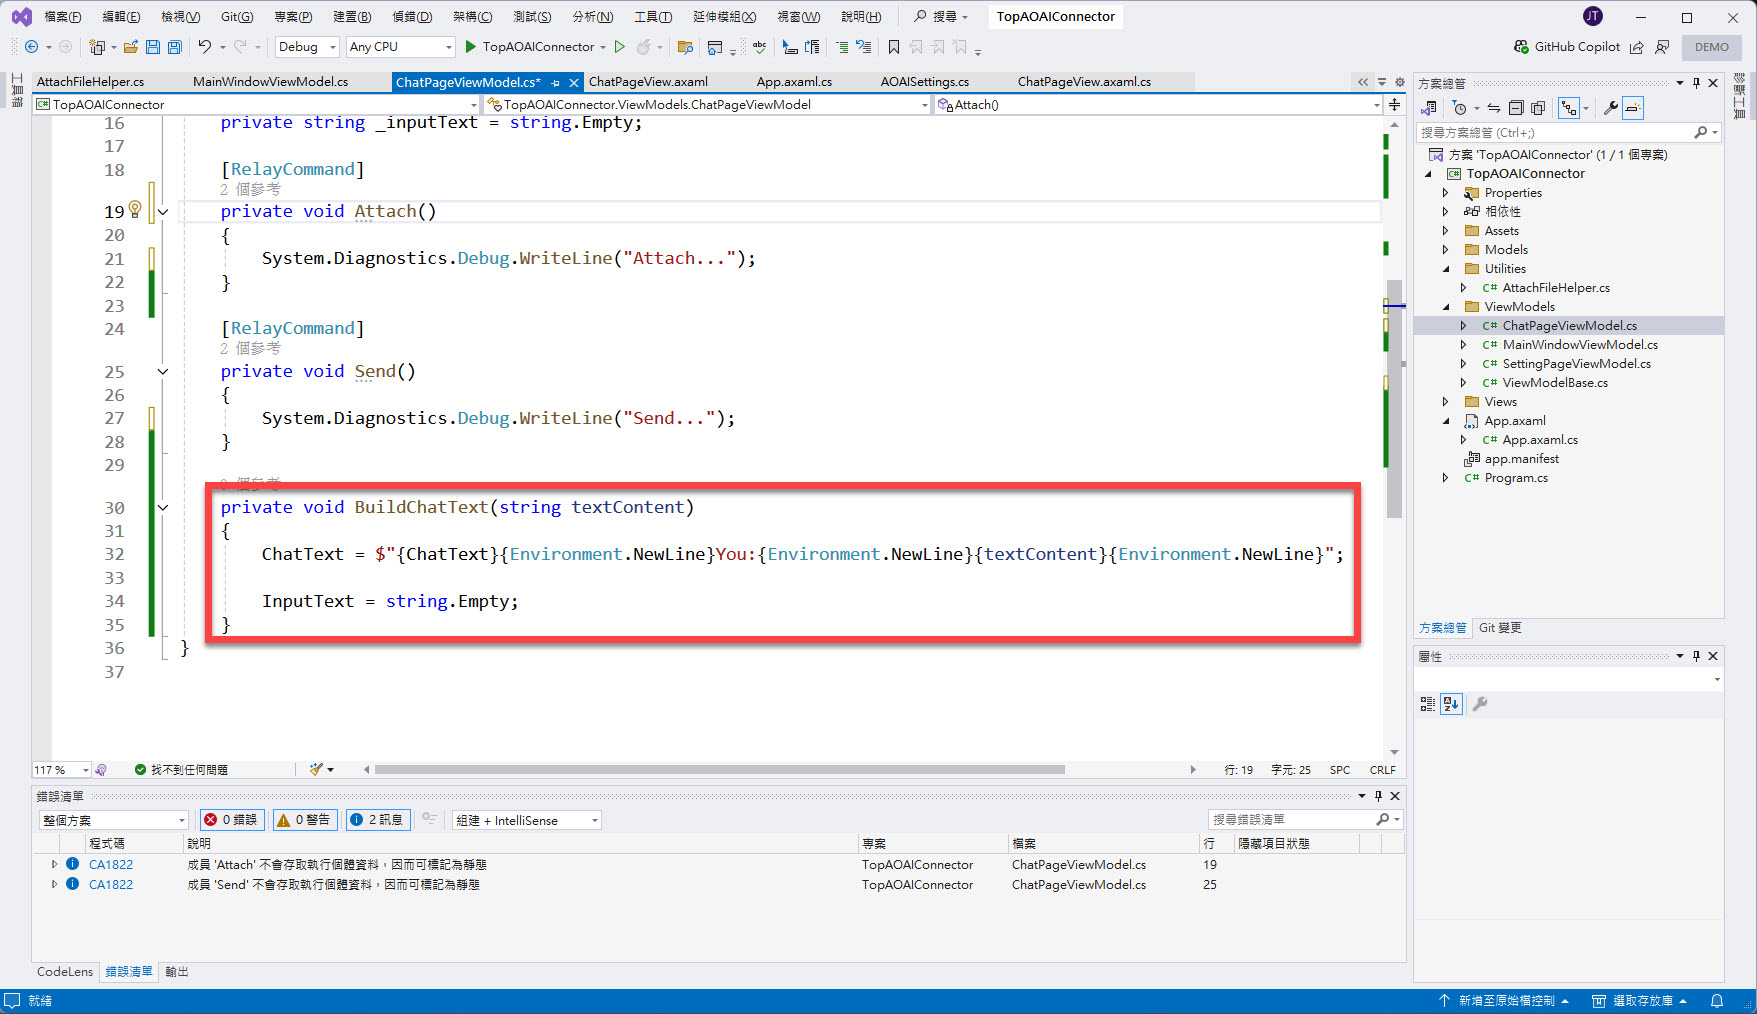
Task: Save the current file with the disk icon
Action: pos(153,47)
